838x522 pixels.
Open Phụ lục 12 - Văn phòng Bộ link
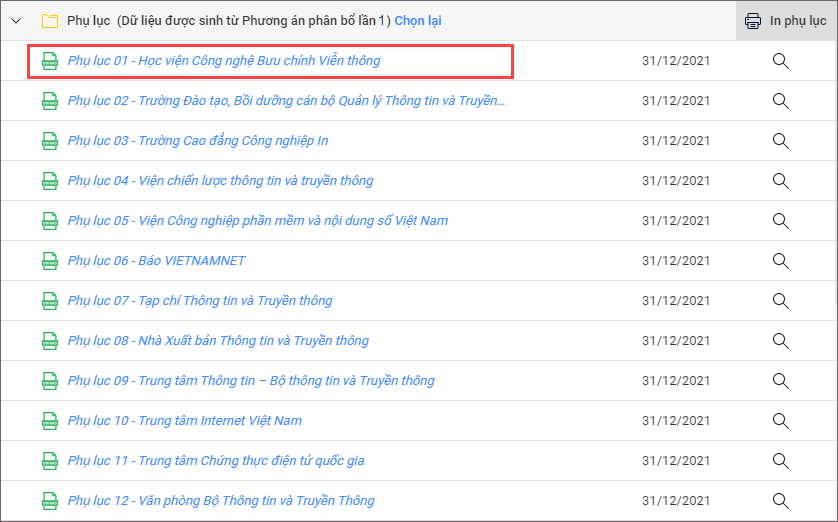coord(221,501)
